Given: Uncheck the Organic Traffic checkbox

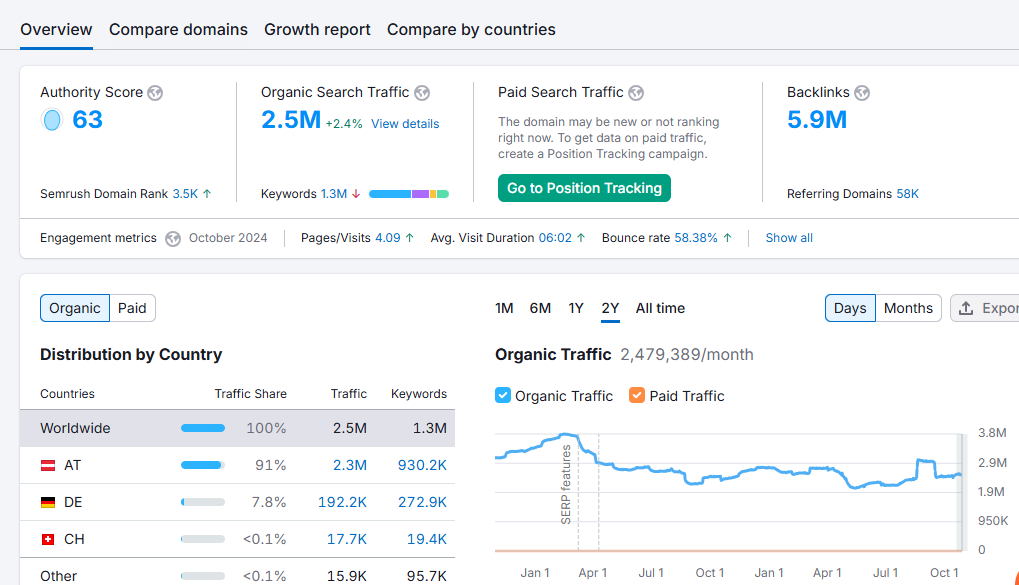Looking at the screenshot, I should point(503,395).
